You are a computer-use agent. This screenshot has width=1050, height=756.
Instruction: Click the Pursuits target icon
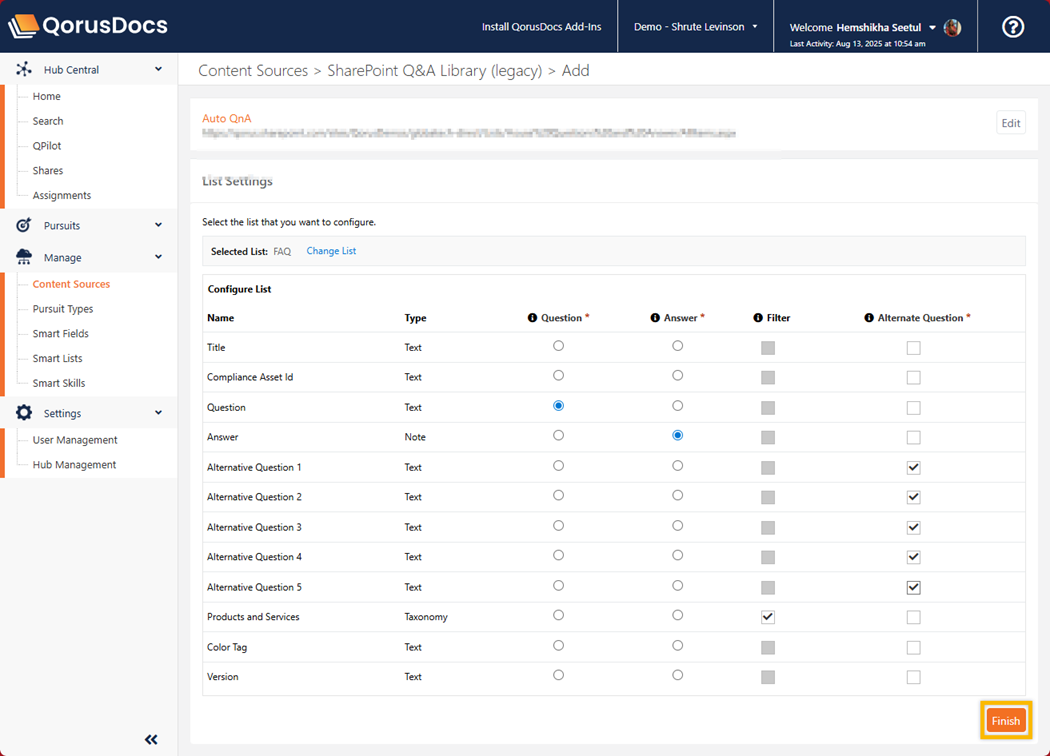pyautogui.click(x=24, y=226)
